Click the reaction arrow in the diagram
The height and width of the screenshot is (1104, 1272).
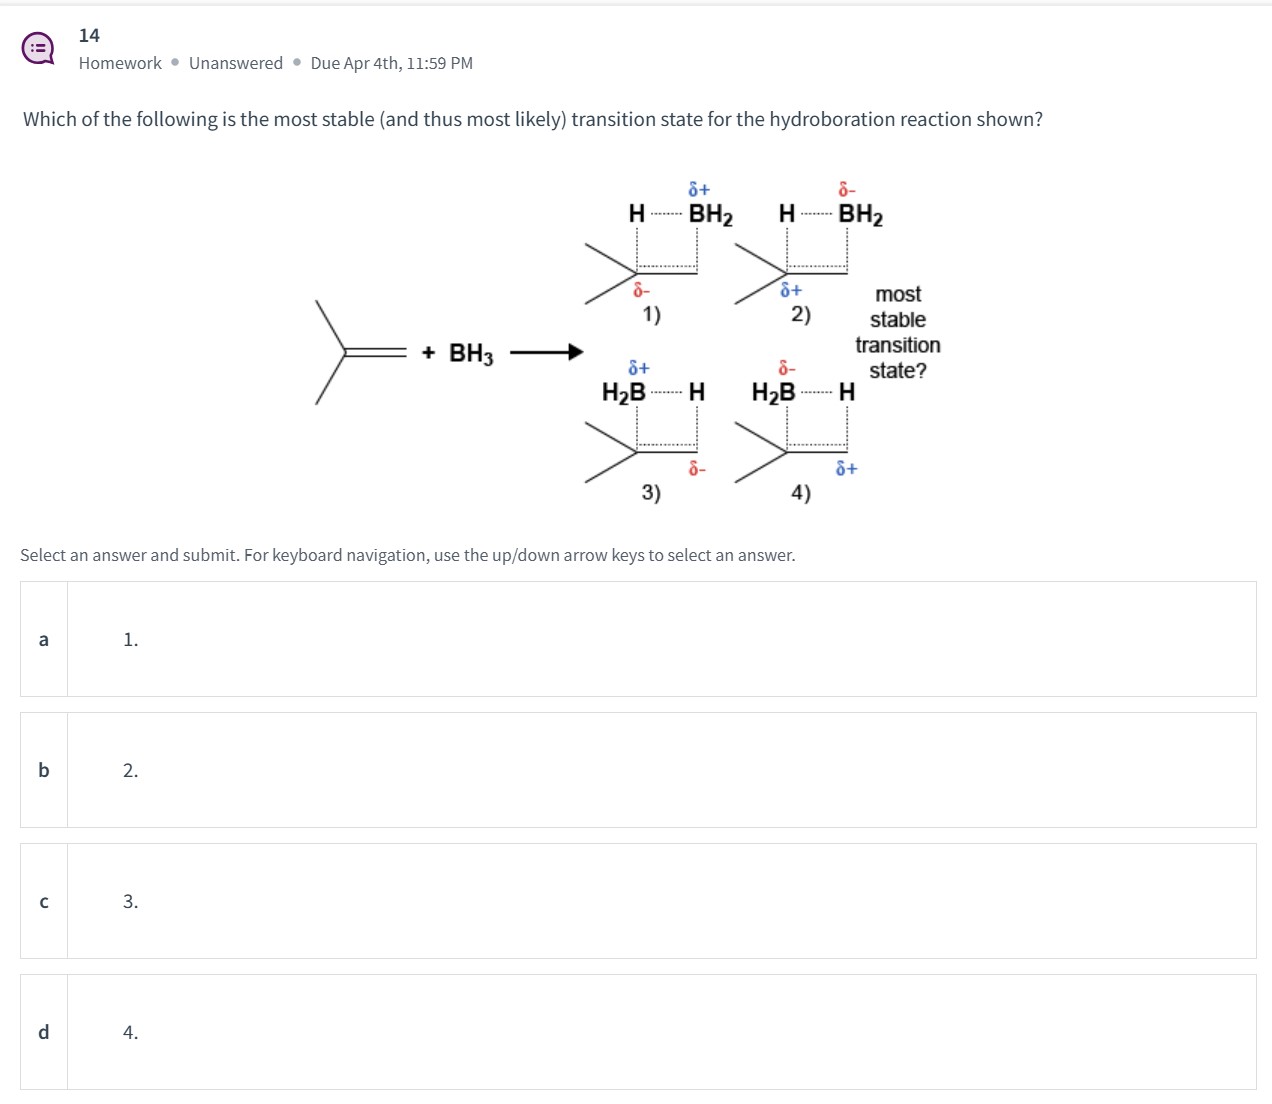547,352
